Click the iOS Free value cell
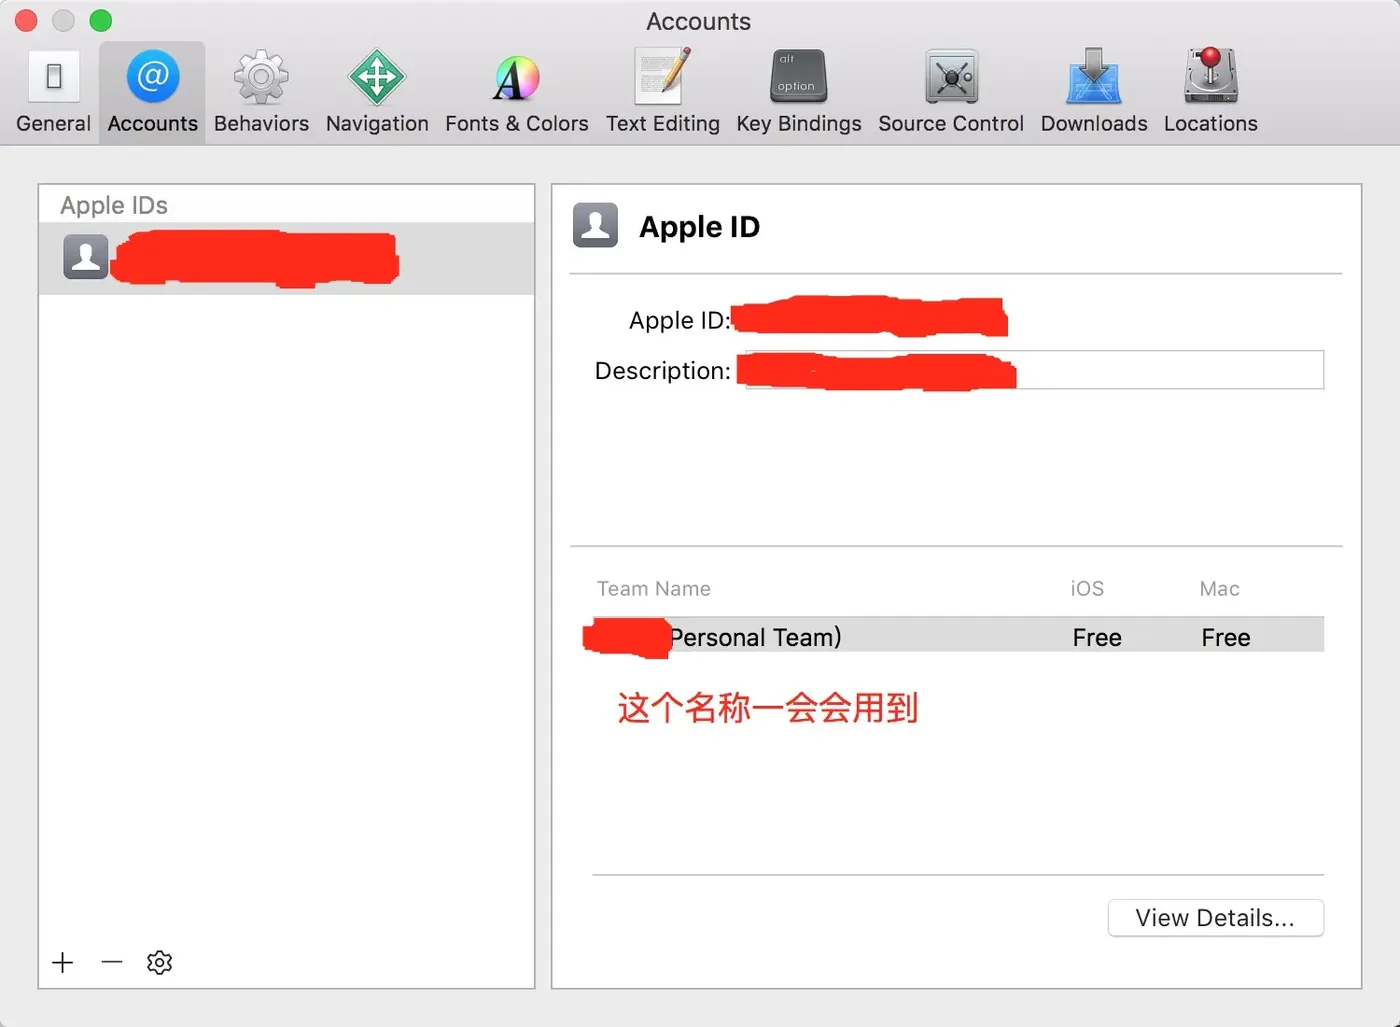This screenshot has width=1400, height=1027. (1097, 638)
